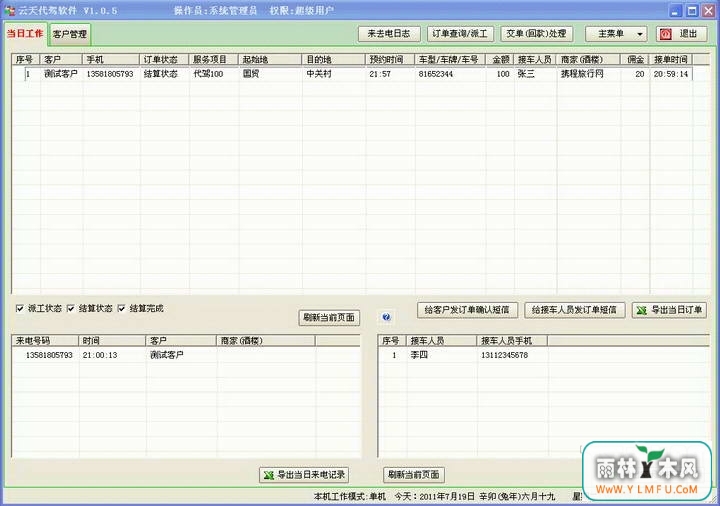Screen dimensions: 720x506
Task: Click the 接车人员 header in orders table
Action: (535, 60)
